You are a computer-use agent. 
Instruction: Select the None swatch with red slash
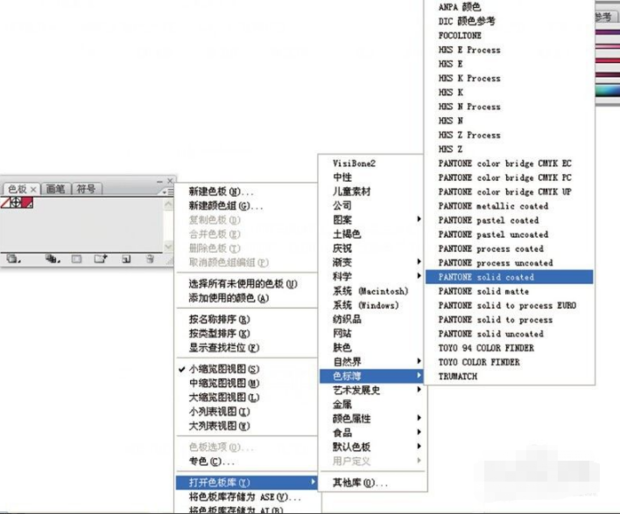click(5, 203)
